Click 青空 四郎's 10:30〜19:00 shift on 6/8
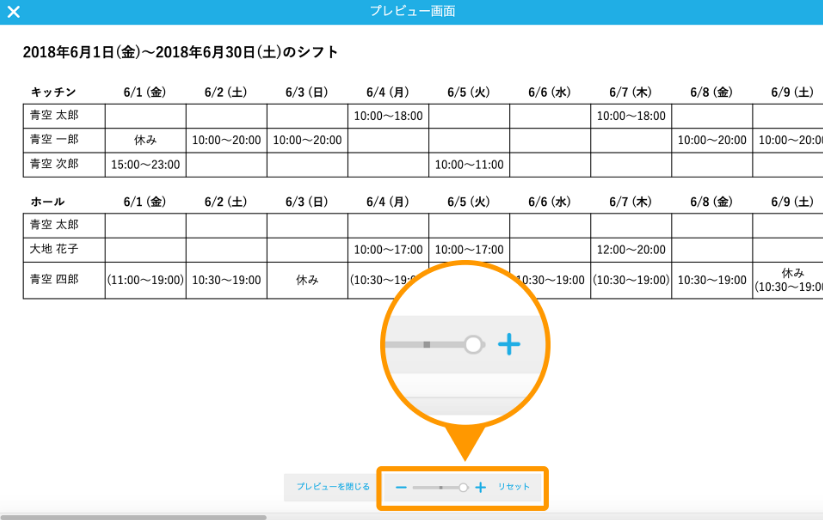Viewport: 823px width, 520px height. [712, 280]
